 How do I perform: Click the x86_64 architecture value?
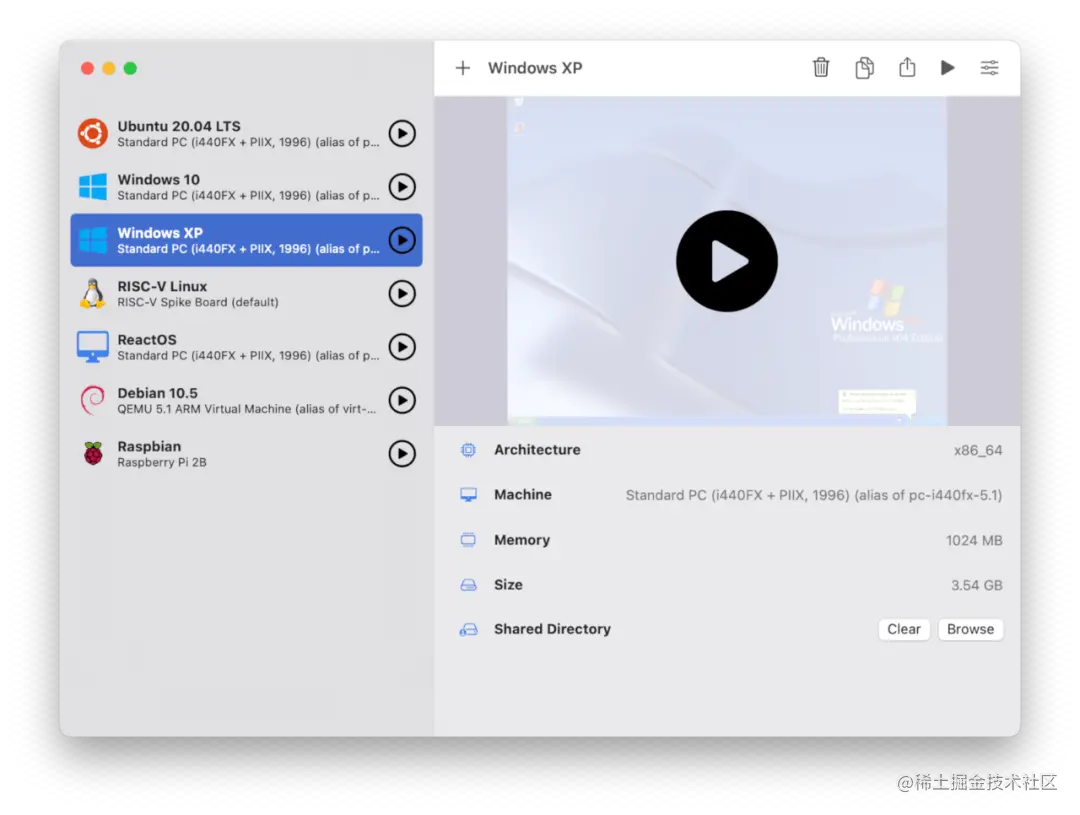978,451
